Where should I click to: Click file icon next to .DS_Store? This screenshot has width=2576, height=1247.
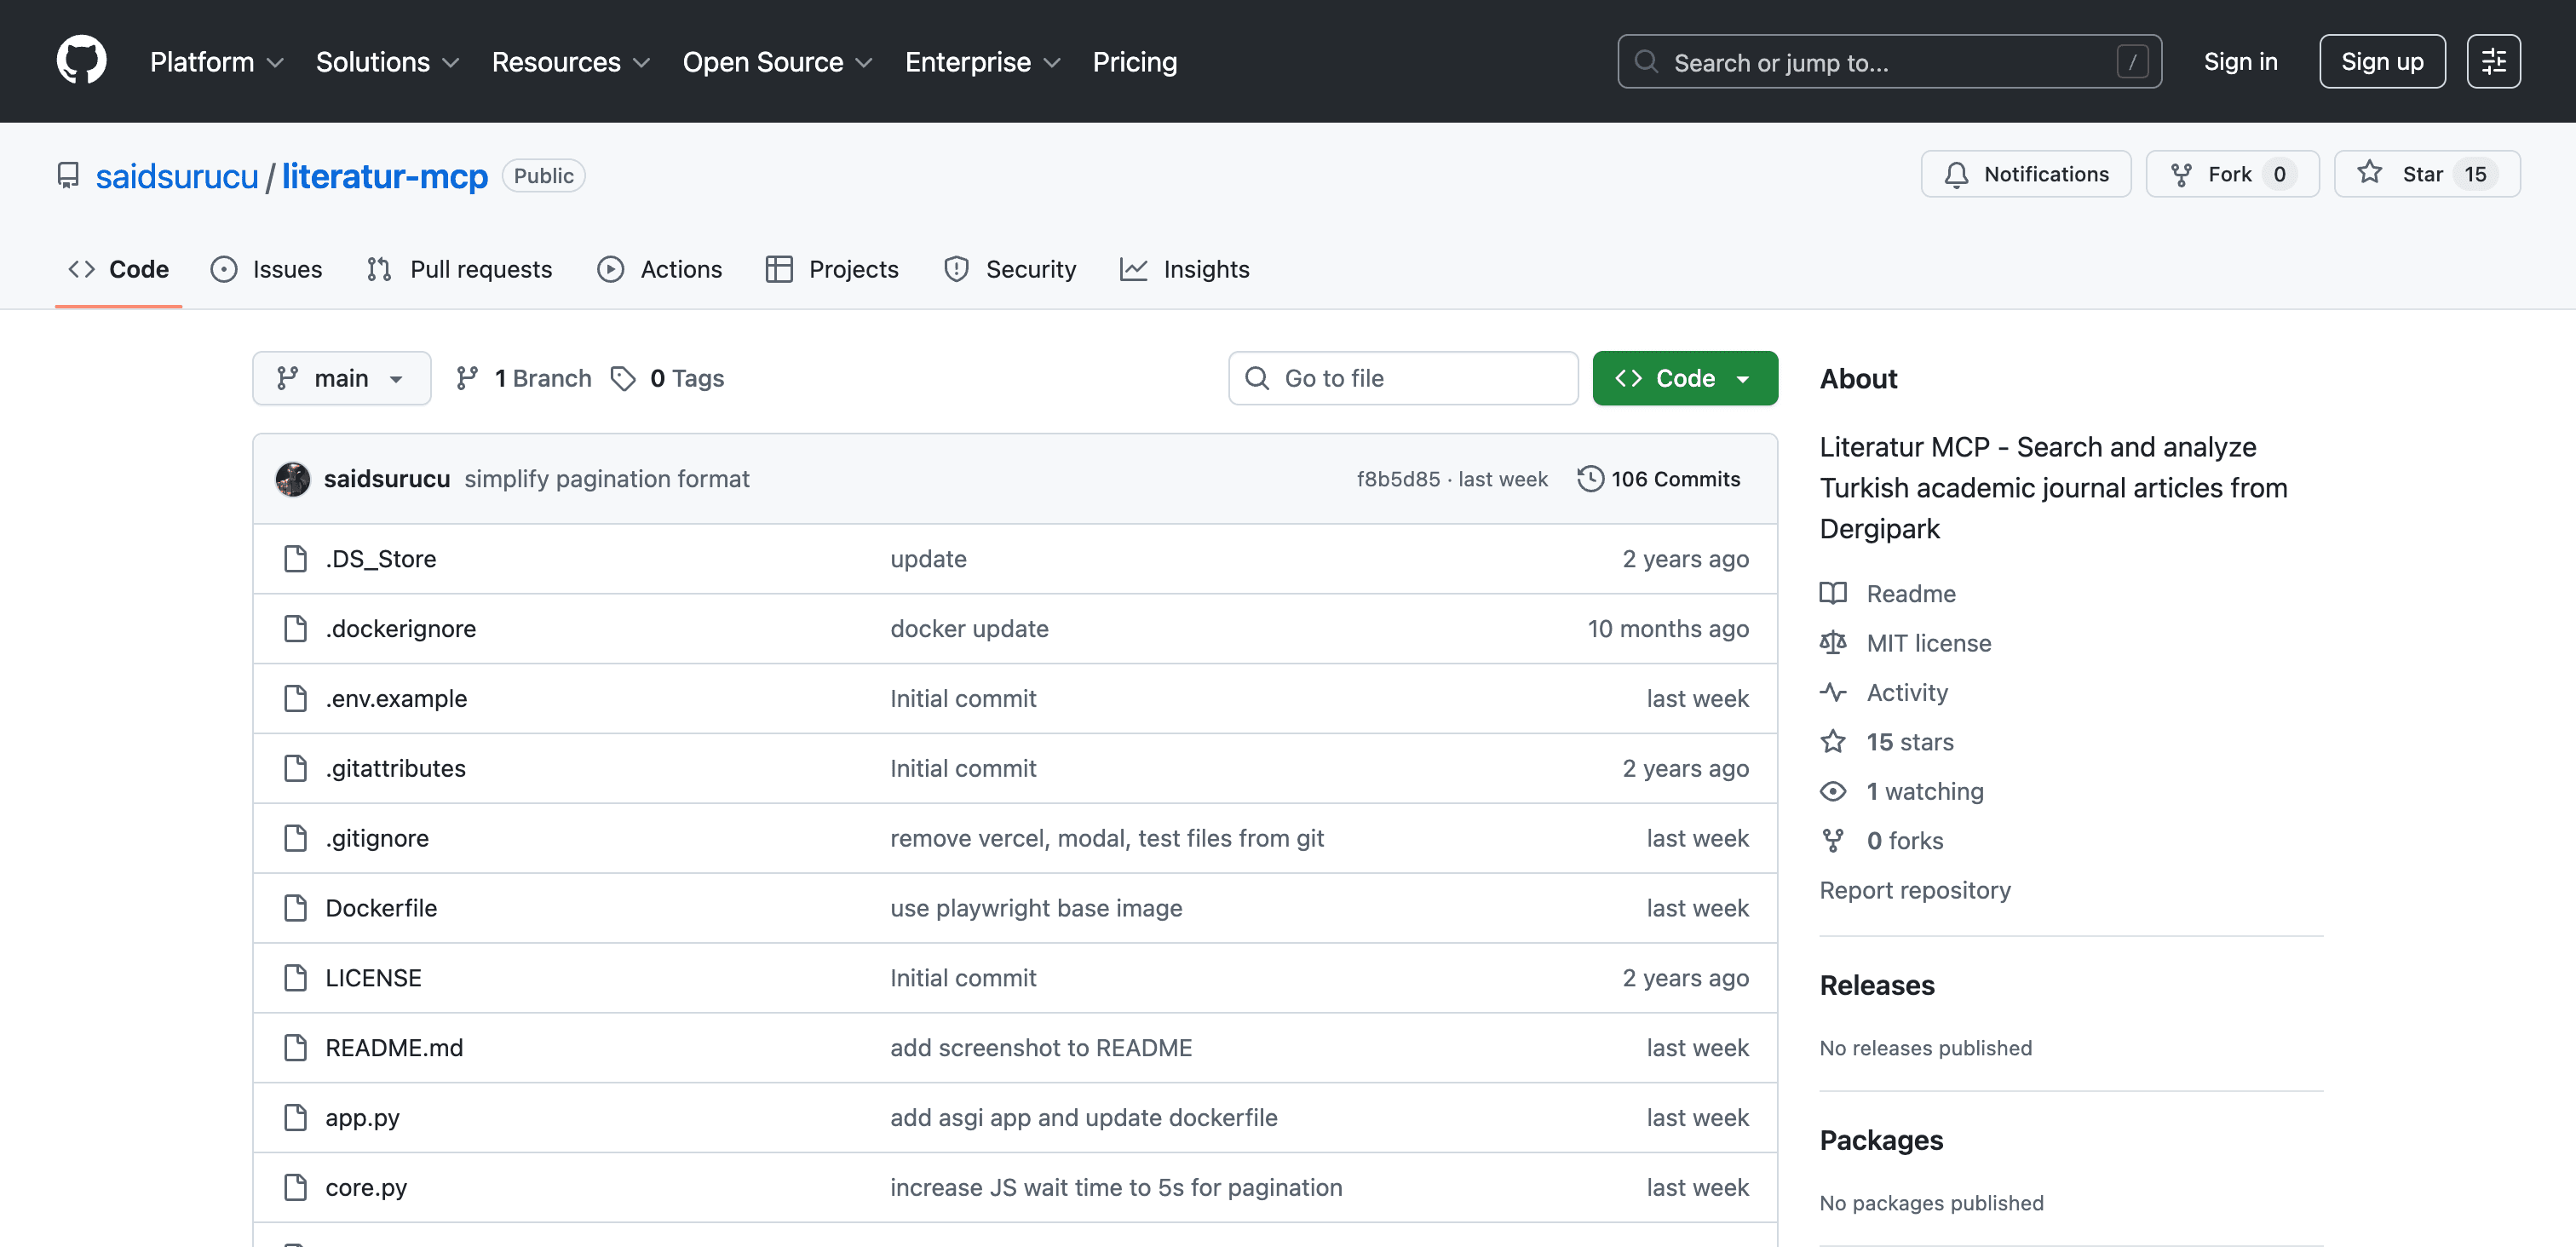point(295,558)
